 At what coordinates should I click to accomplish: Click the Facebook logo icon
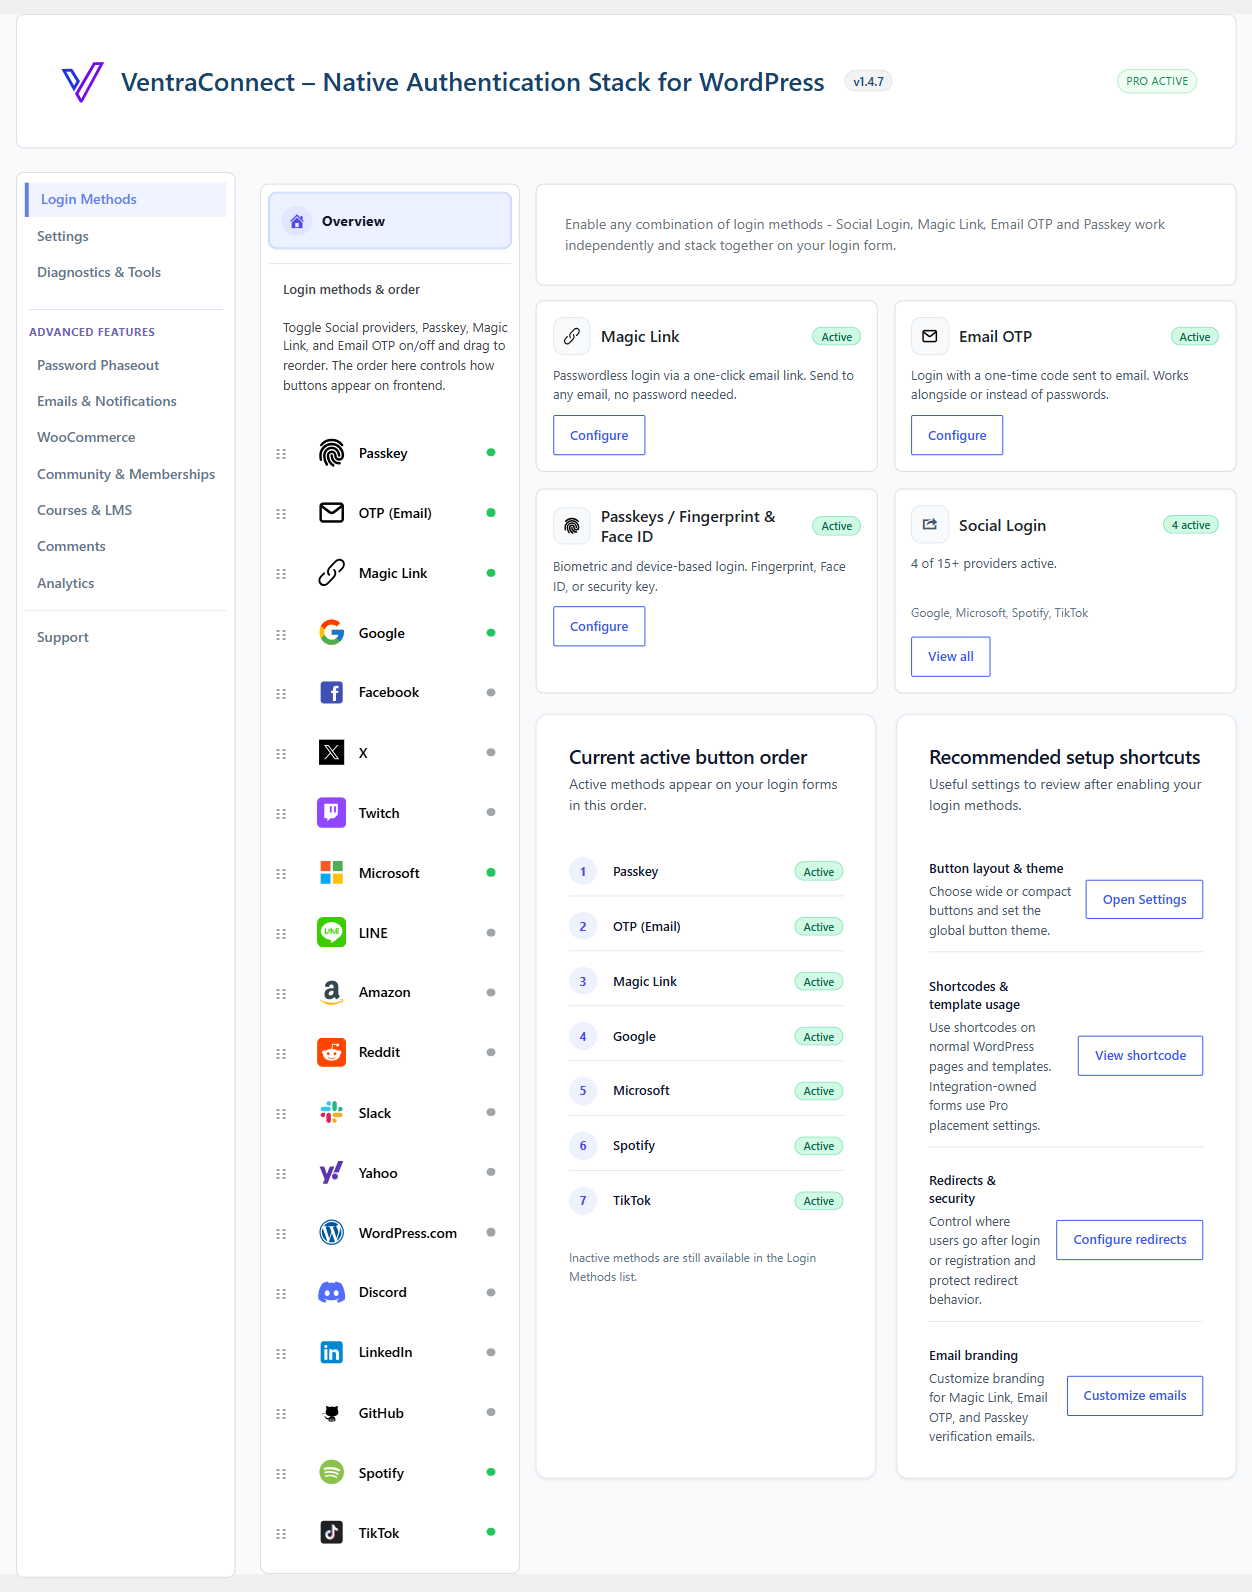(x=331, y=692)
